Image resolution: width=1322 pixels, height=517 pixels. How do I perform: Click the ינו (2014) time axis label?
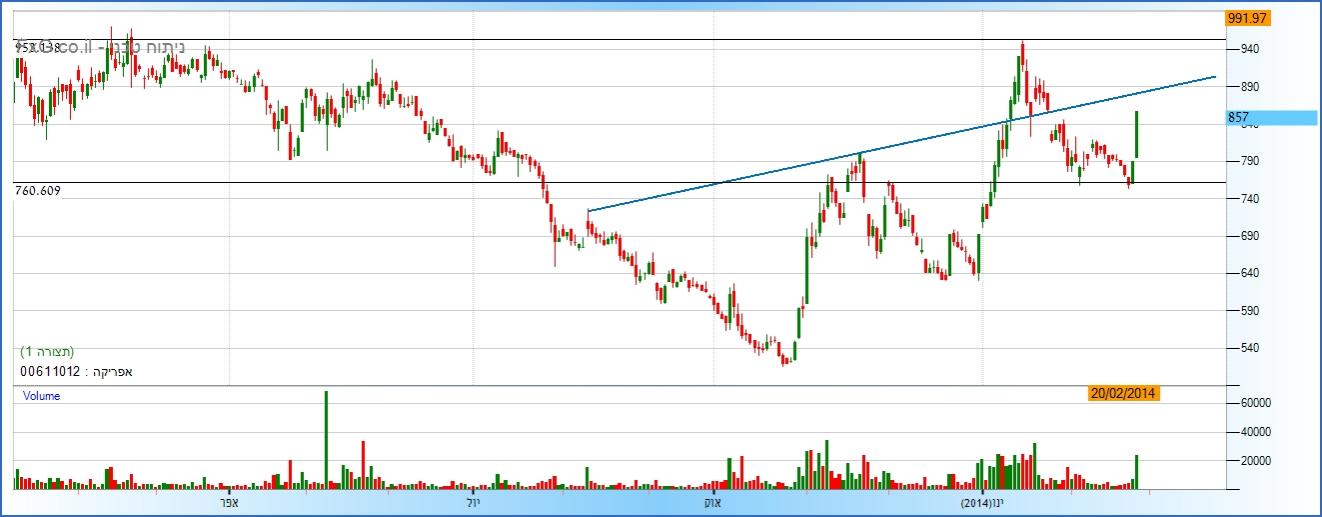[x=982, y=502]
